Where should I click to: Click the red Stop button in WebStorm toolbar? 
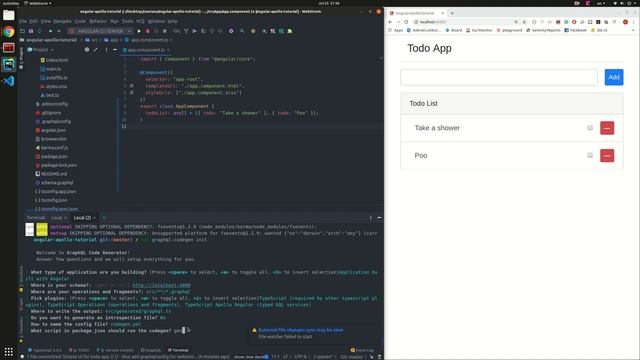point(148,31)
